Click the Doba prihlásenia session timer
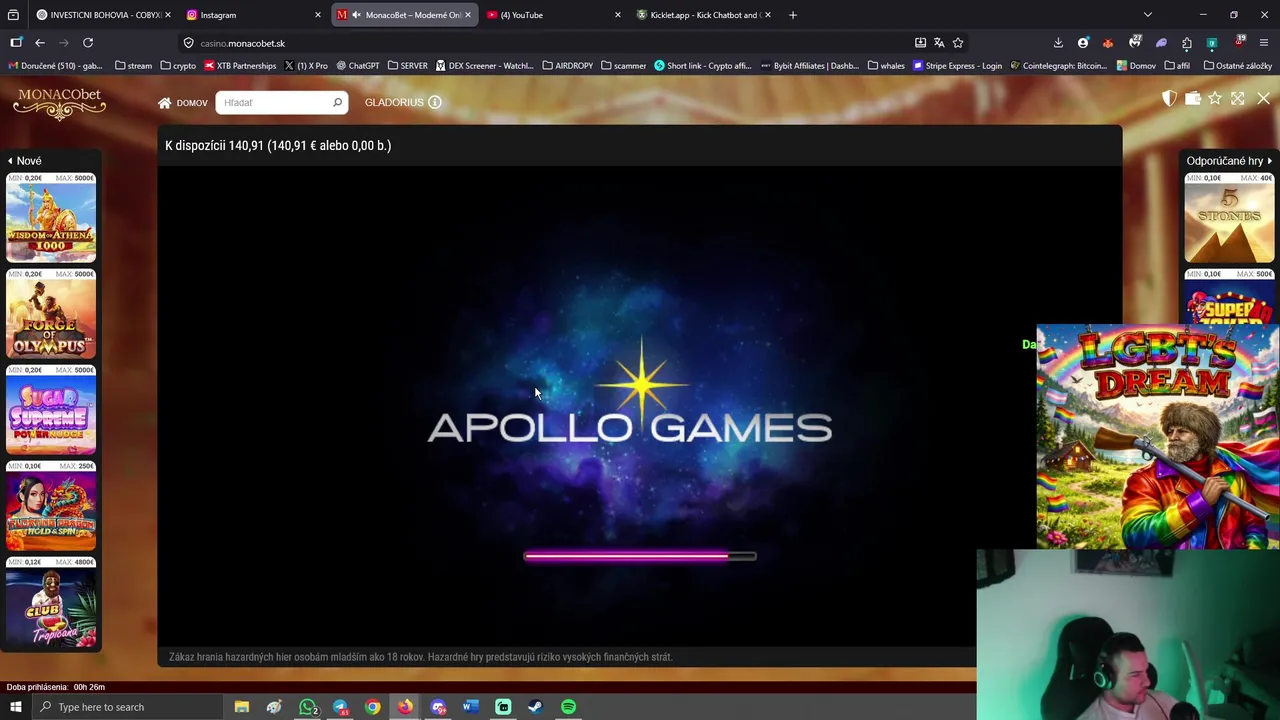Image resolution: width=1280 pixels, height=720 pixels. click(x=56, y=687)
